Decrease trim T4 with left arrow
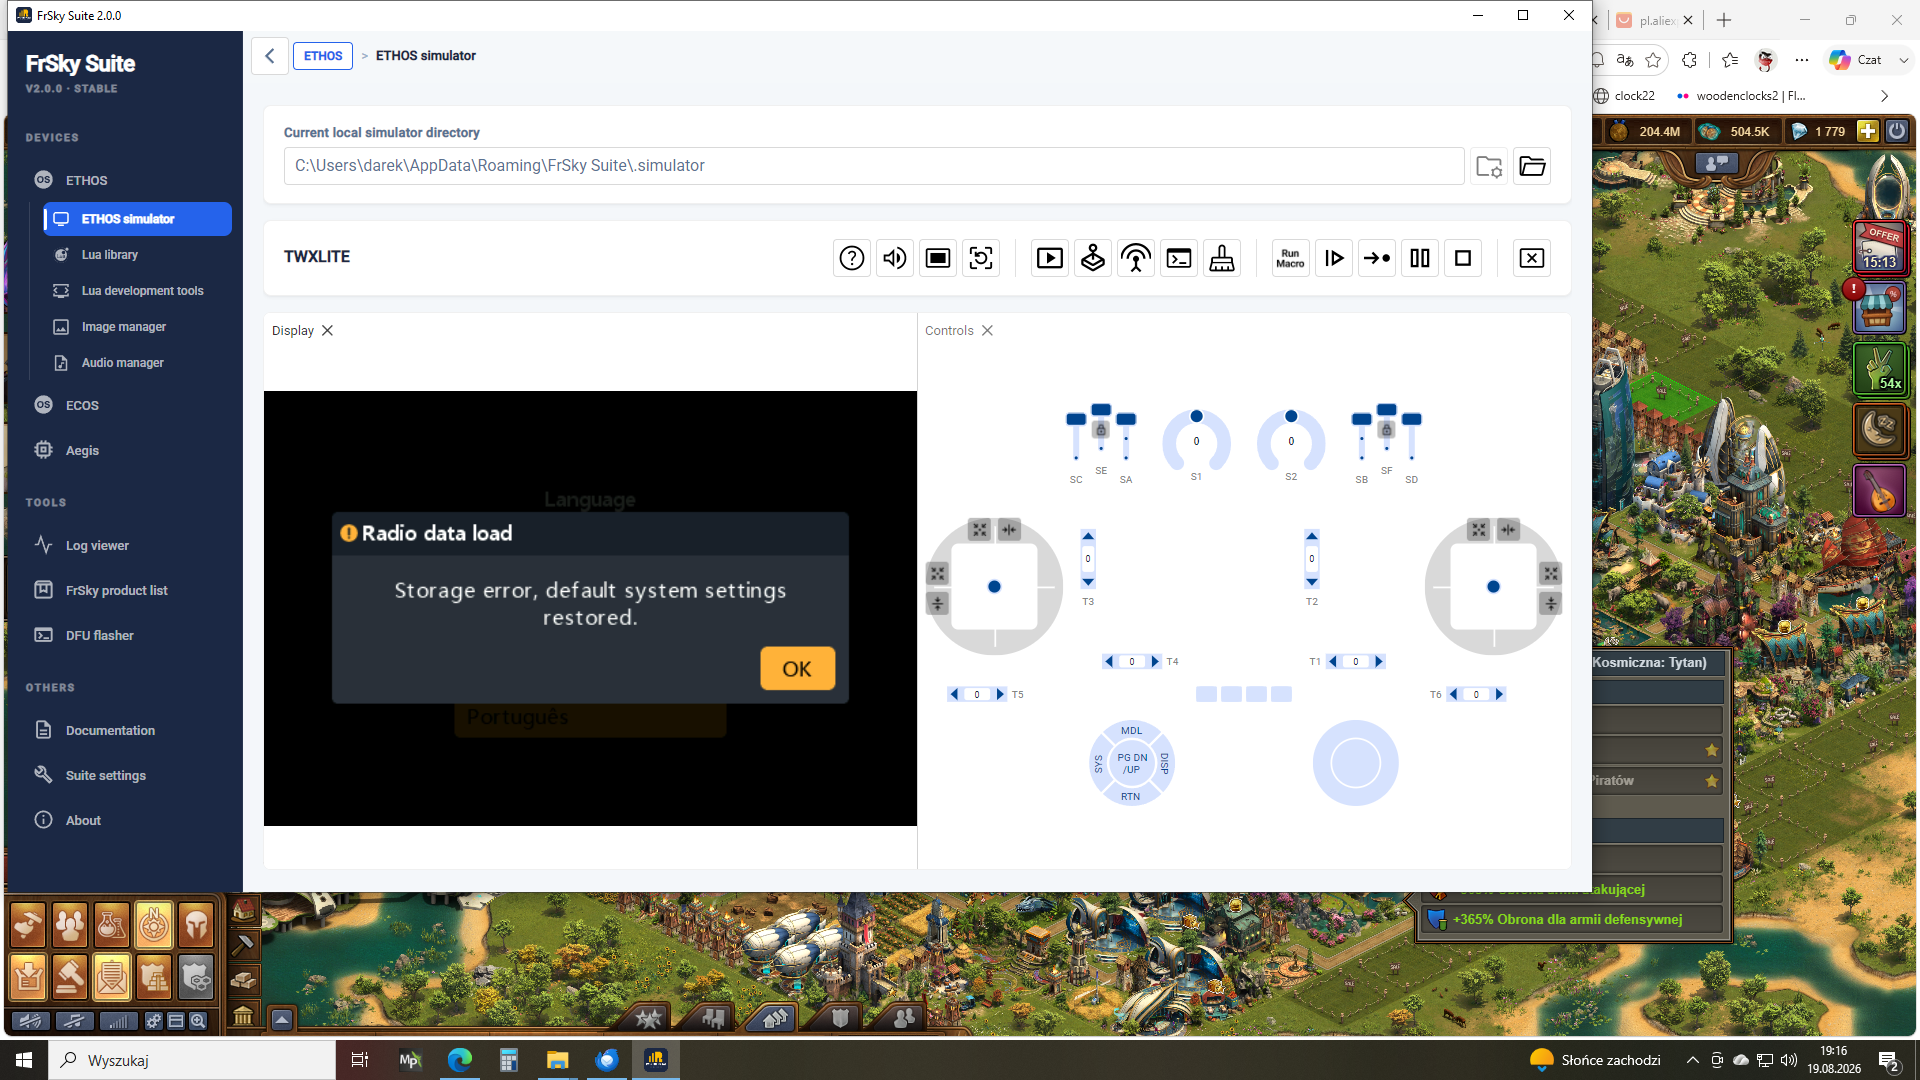Image resolution: width=1920 pixels, height=1080 pixels. click(1109, 662)
